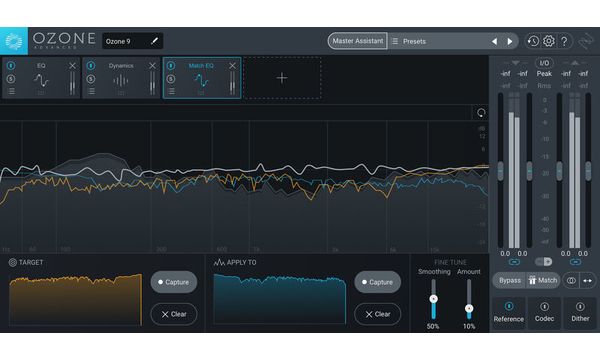Swap channels with arrows icon
This screenshot has height=360, width=600.
(588, 280)
